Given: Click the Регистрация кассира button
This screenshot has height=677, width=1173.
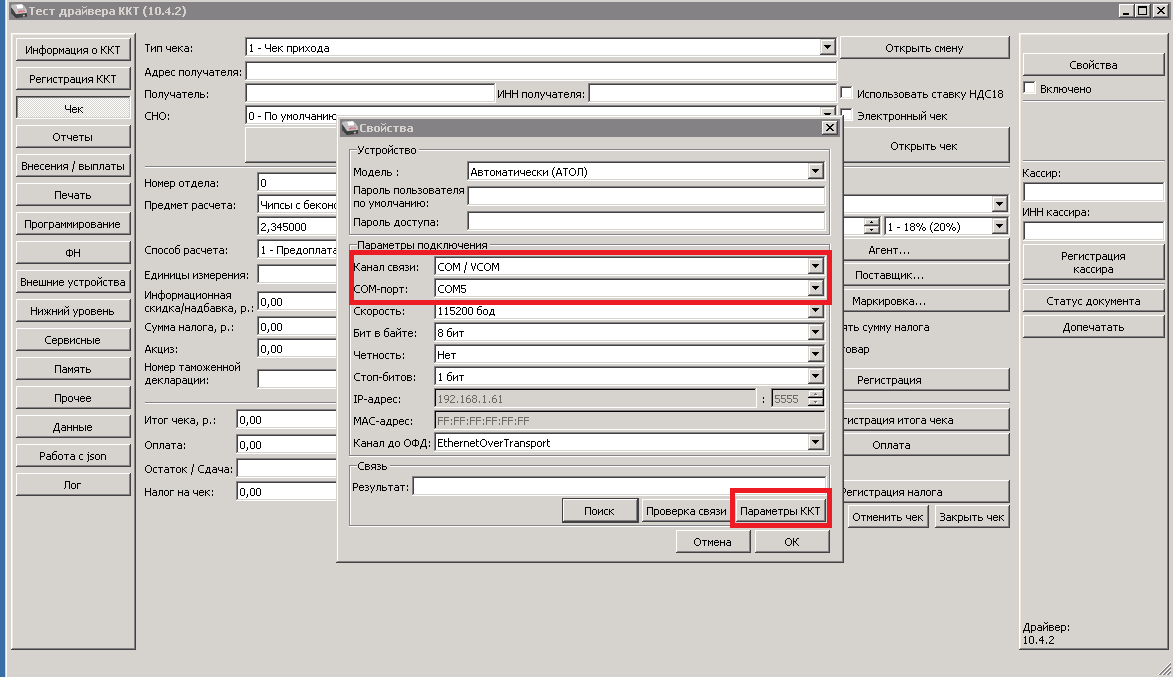Looking at the screenshot, I should coord(1093,263).
